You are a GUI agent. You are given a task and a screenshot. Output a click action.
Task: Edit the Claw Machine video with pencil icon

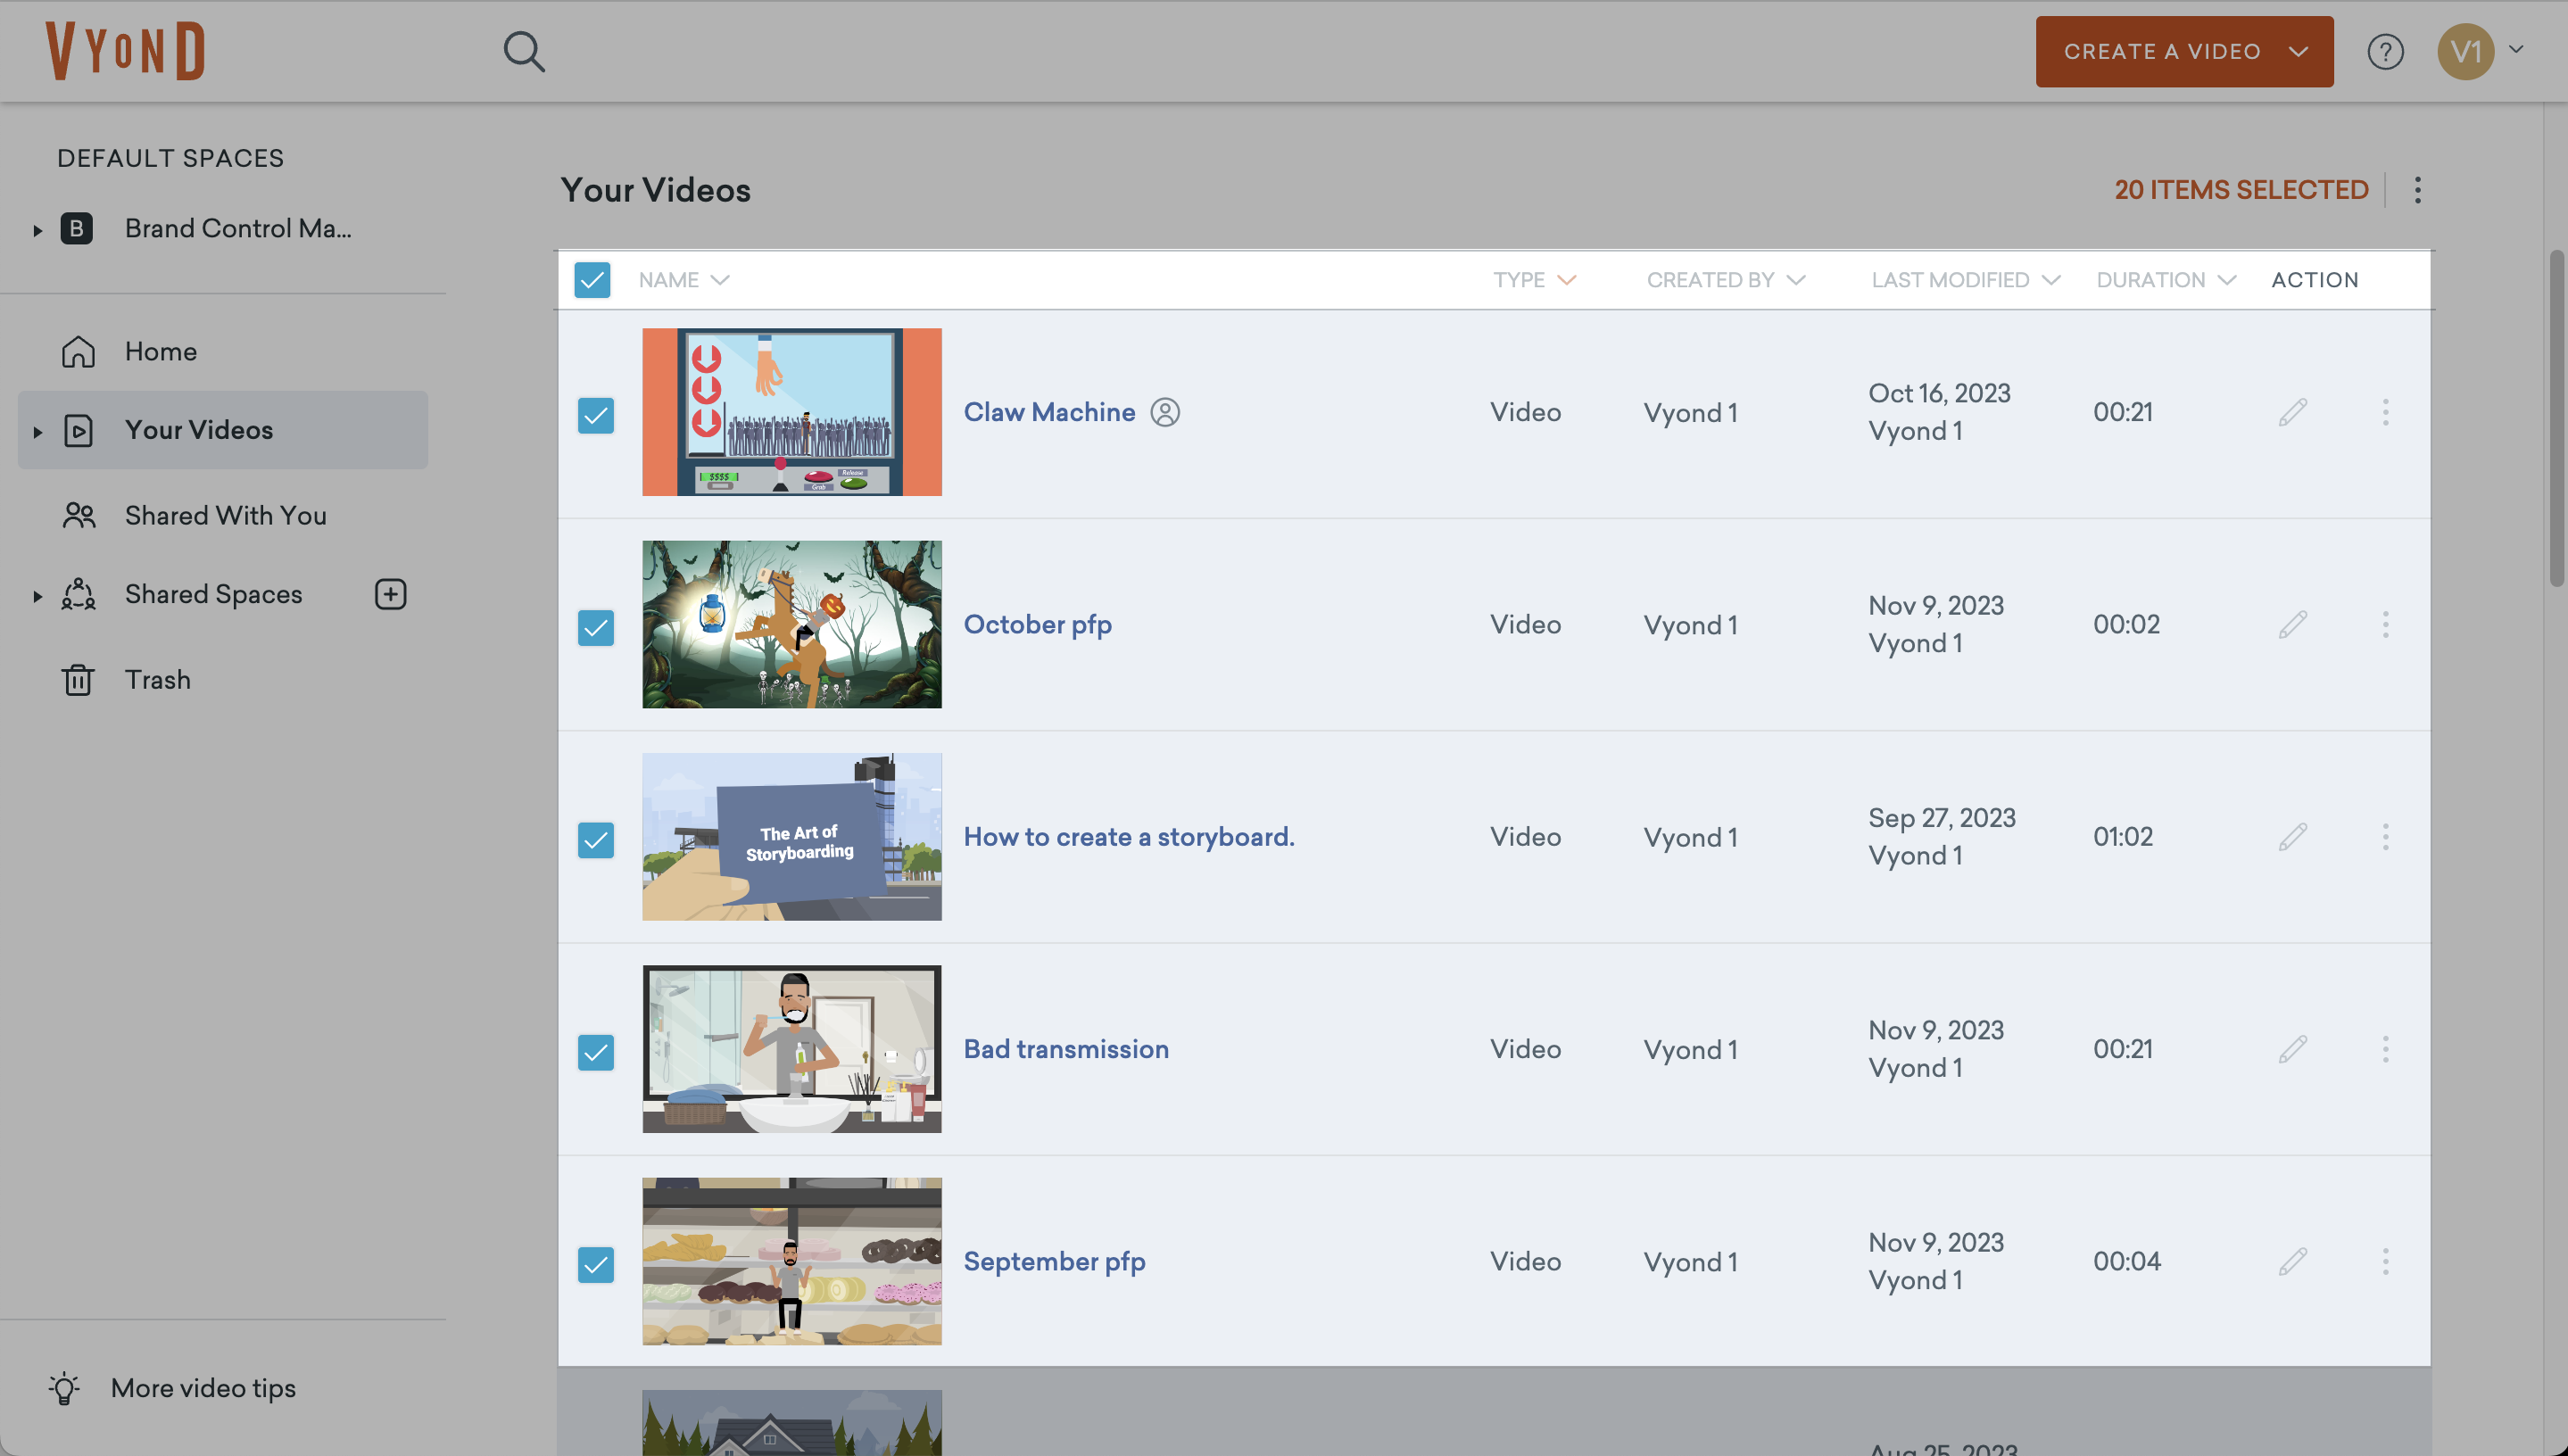coord(2293,411)
